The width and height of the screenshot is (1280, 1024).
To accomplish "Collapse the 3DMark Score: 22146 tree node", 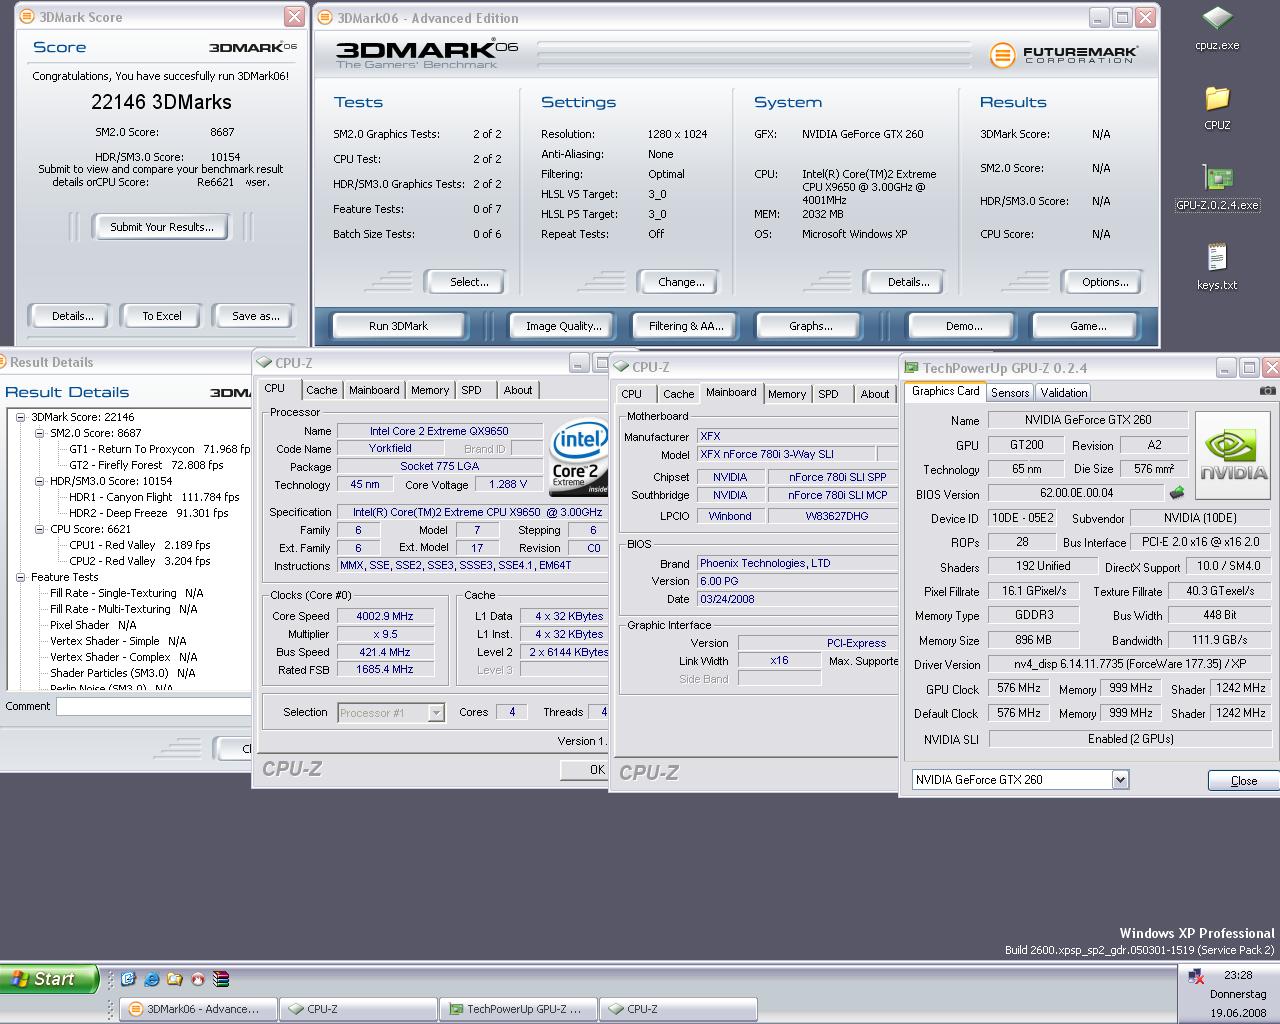I will [x=20, y=417].
